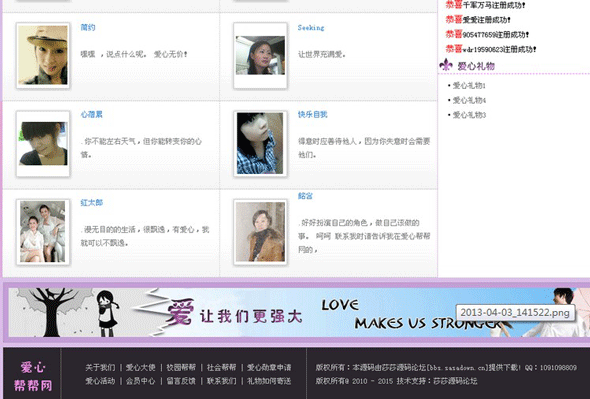Open profile photo of user 简约
Image resolution: width=590 pixels, height=399 pixels.
pos(43,55)
